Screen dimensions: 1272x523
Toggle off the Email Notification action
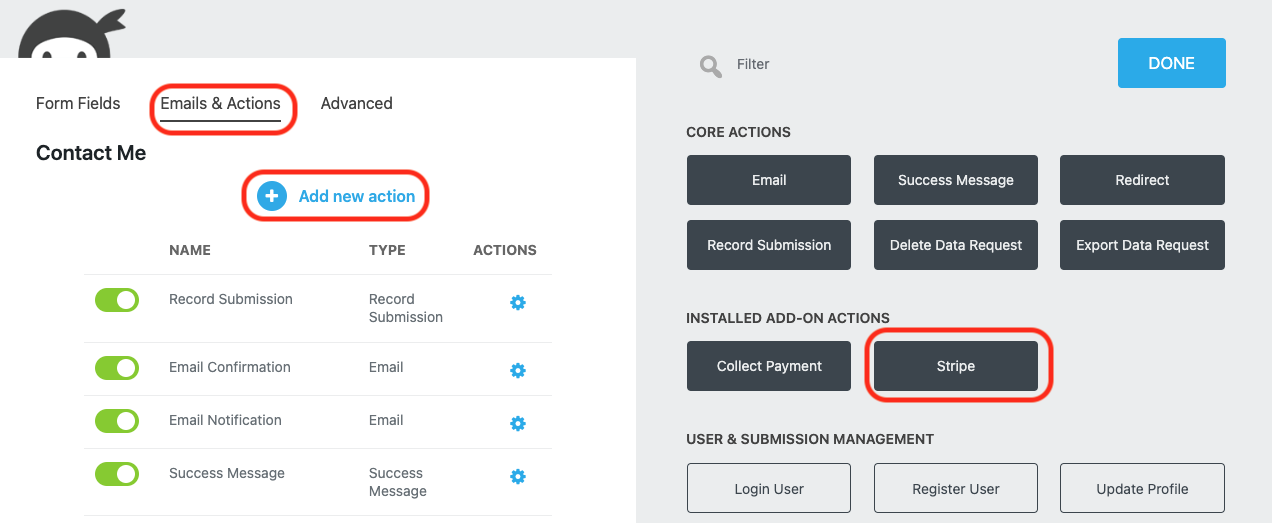click(117, 421)
